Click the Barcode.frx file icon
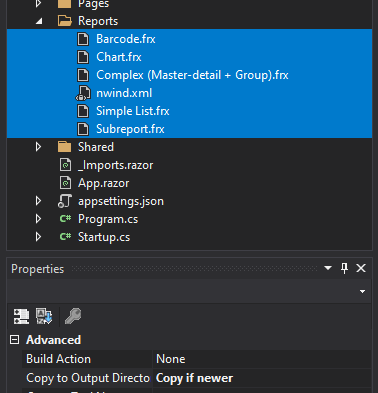Image resolution: width=378 pixels, height=393 pixels. point(83,39)
